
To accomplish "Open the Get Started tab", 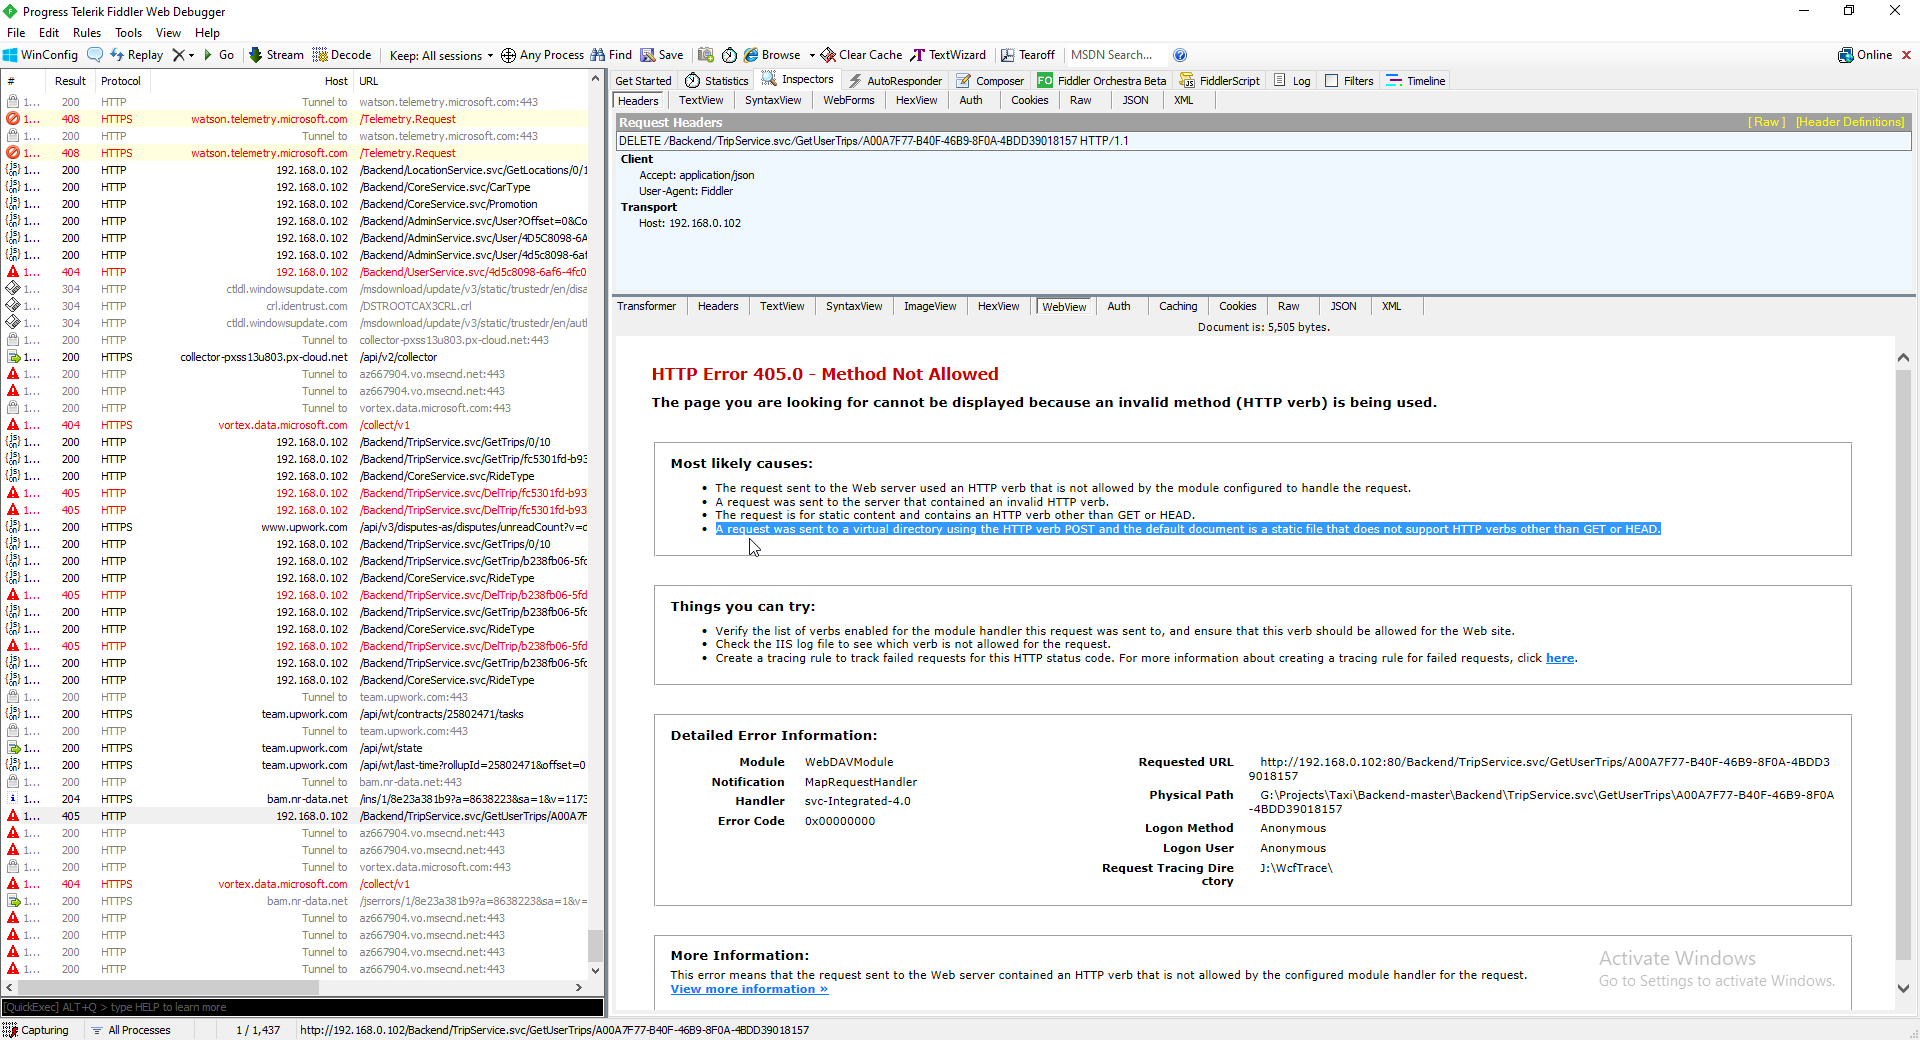I will (x=643, y=81).
